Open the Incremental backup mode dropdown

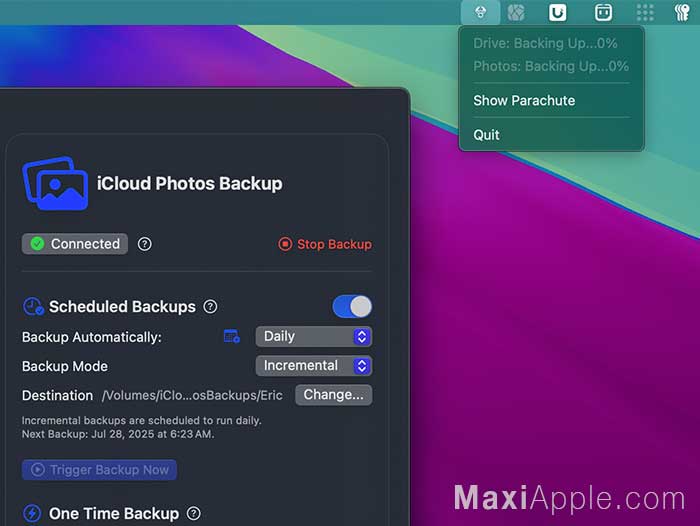pos(313,366)
